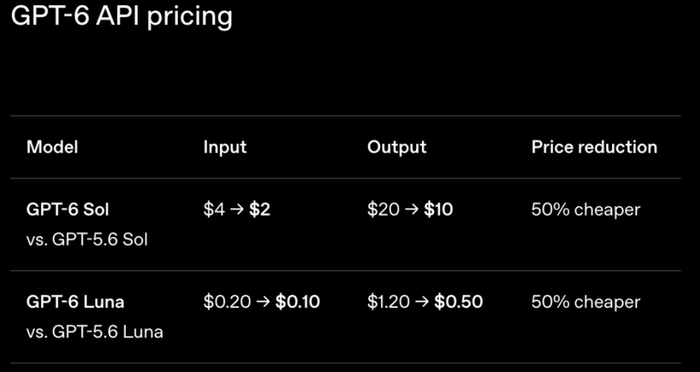Viewport: 700px width, 372px height.
Task: Select the Input column header
Action: click(225, 147)
